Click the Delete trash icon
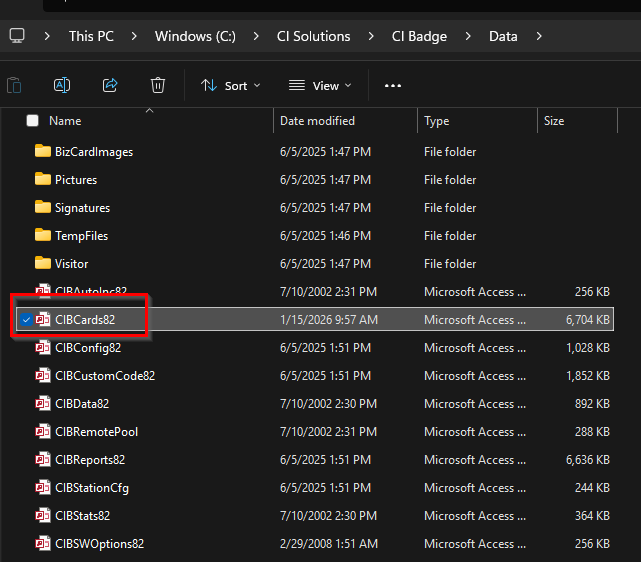Image resolution: width=641 pixels, height=562 pixels. 158,85
